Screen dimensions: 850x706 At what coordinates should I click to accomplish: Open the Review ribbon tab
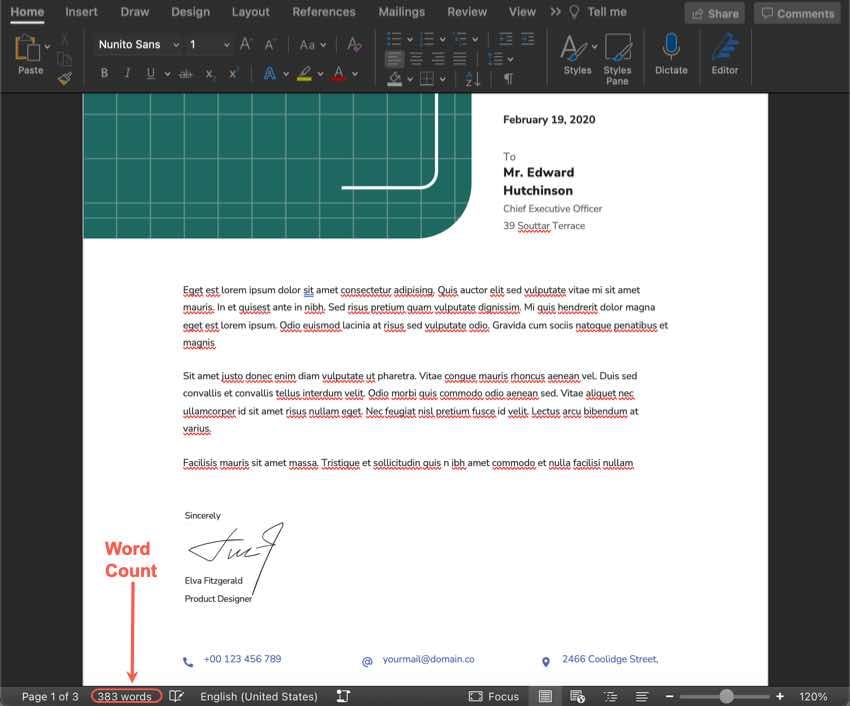click(x=466, y=12)
